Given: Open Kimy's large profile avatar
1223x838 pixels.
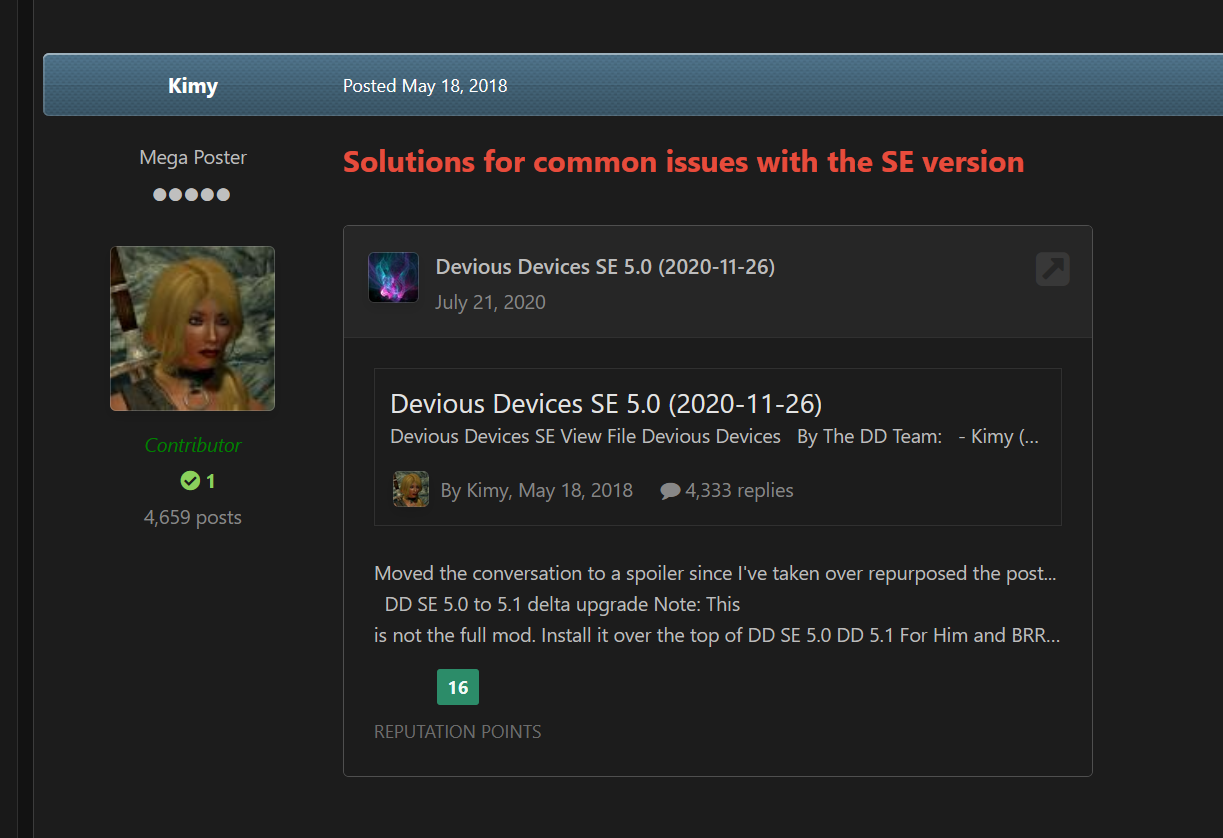Looking at the screenshot, I should [x=192, y=328].
